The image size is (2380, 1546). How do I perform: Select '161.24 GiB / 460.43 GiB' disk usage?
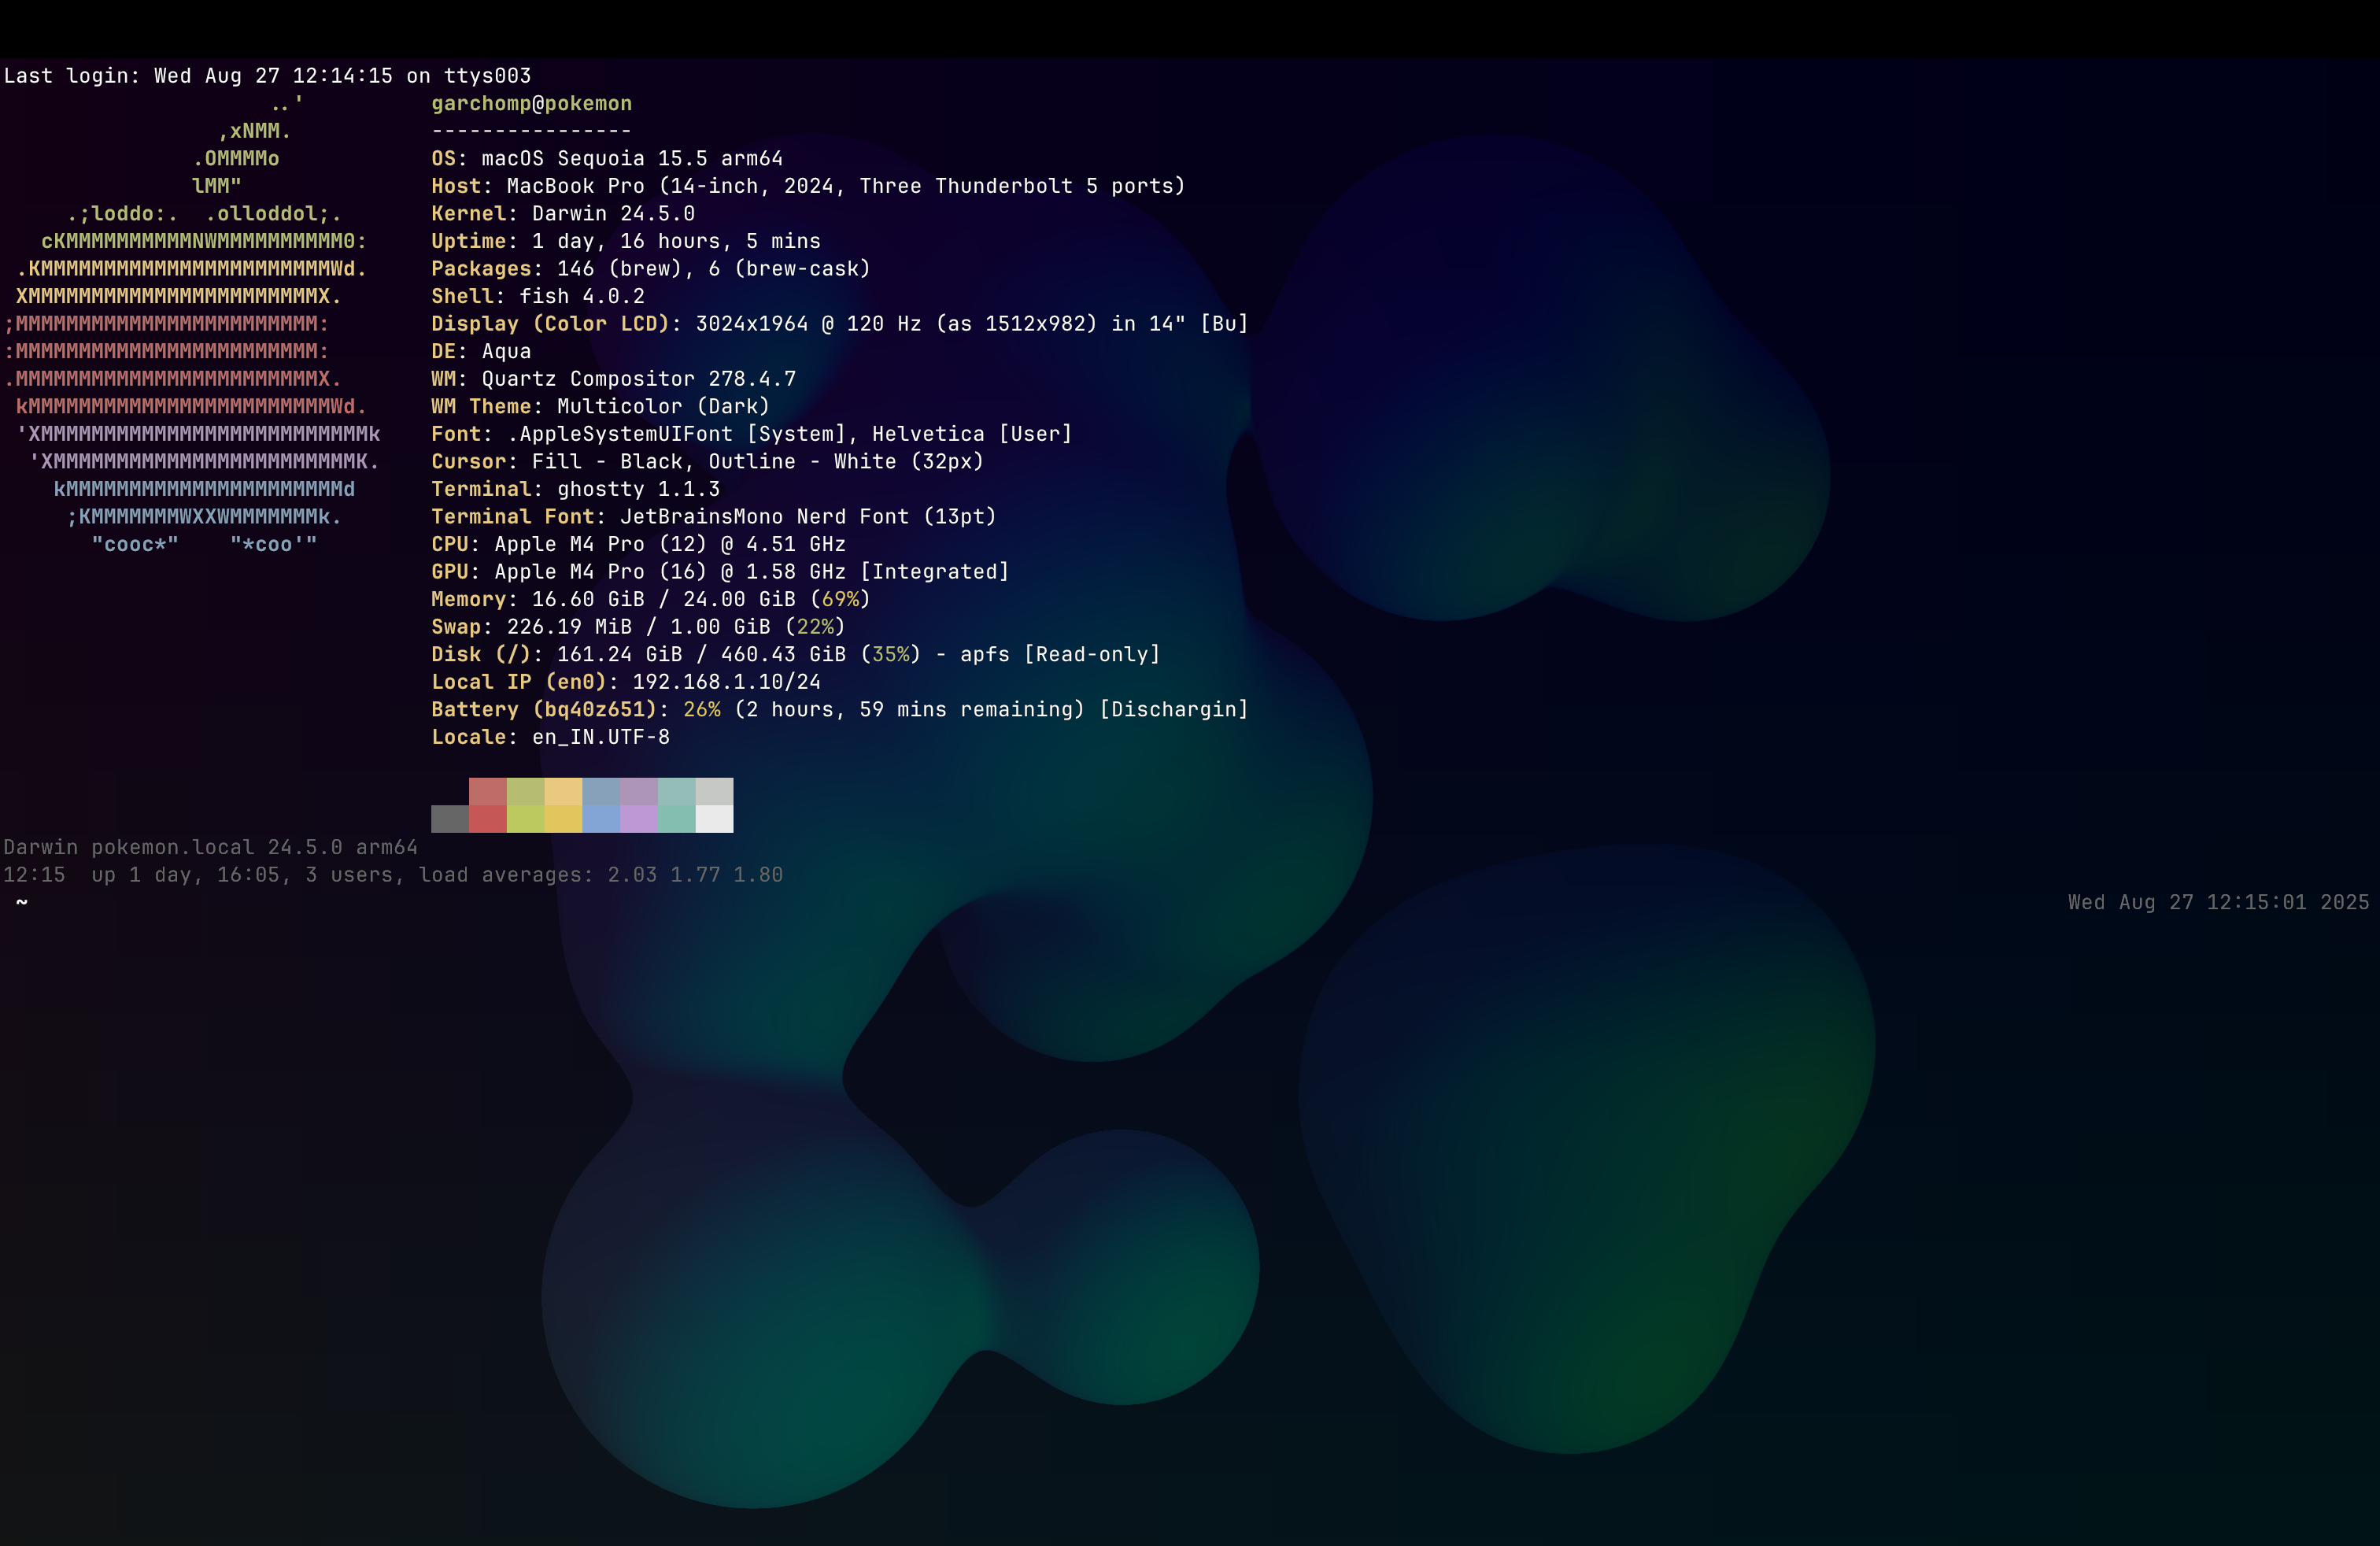[x=701, y=655]
